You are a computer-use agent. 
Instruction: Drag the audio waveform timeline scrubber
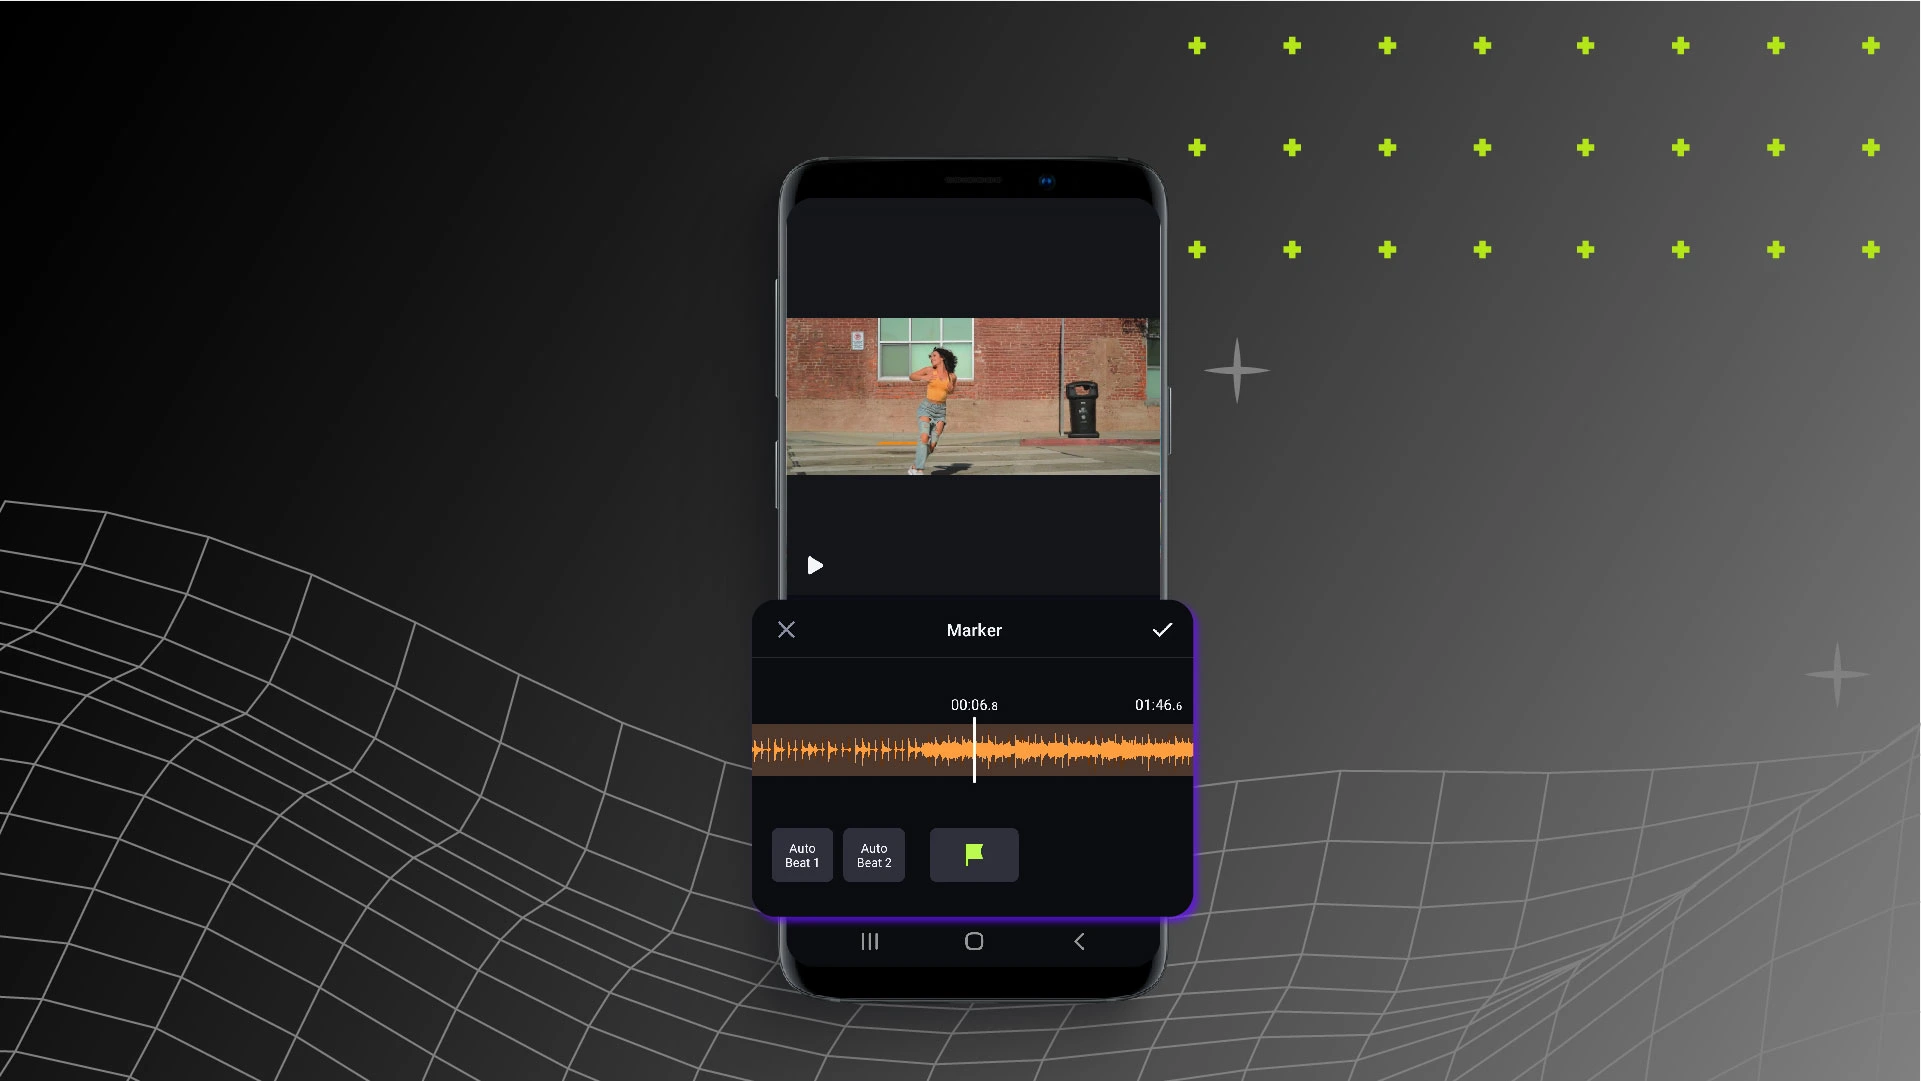pyautogui.click(x=974, y=750)
